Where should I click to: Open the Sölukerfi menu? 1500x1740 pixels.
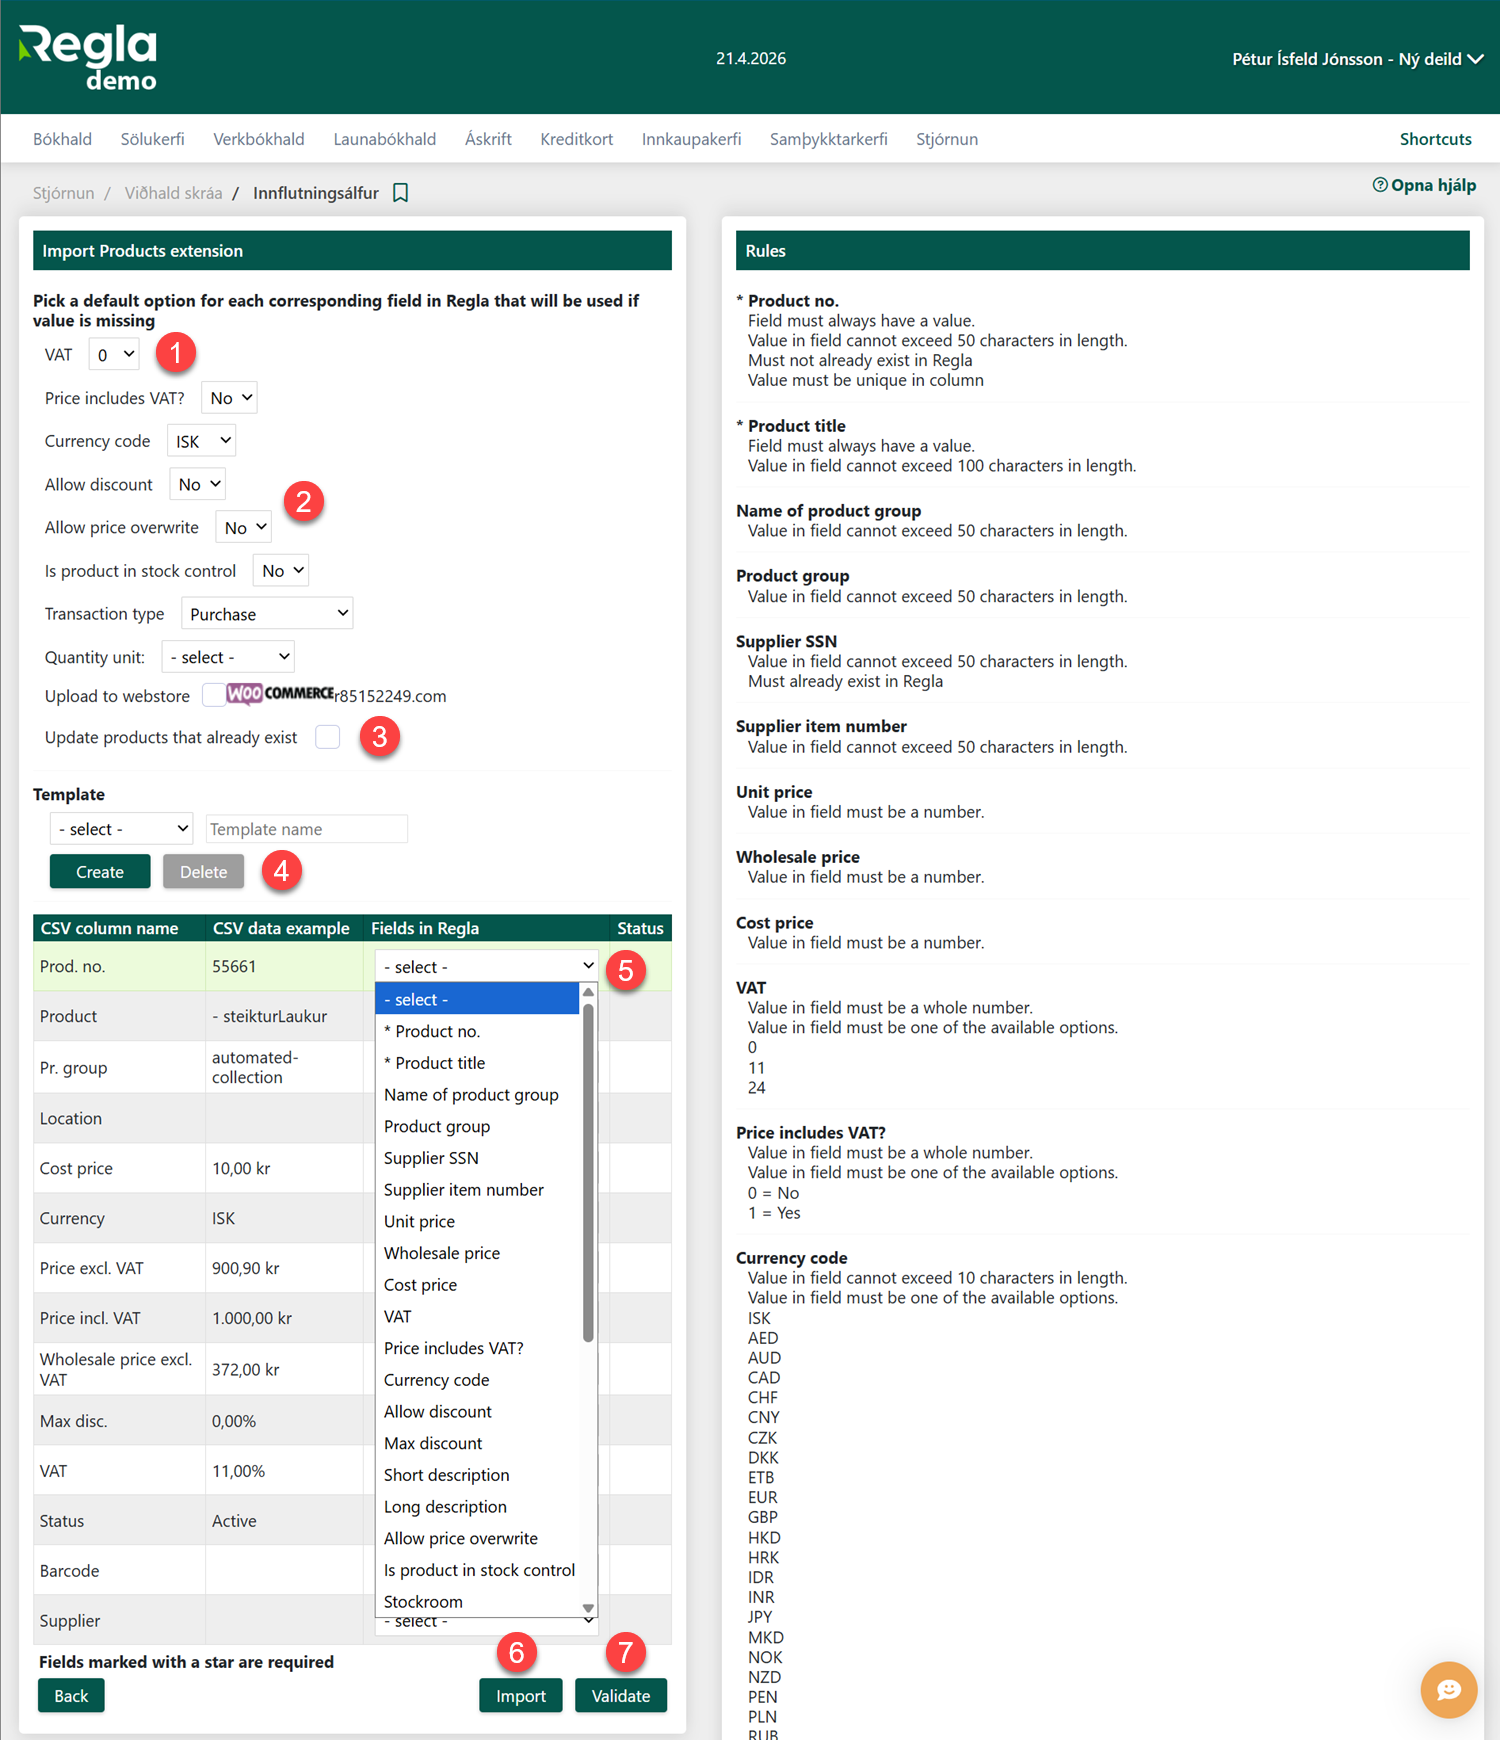(152, 139)
